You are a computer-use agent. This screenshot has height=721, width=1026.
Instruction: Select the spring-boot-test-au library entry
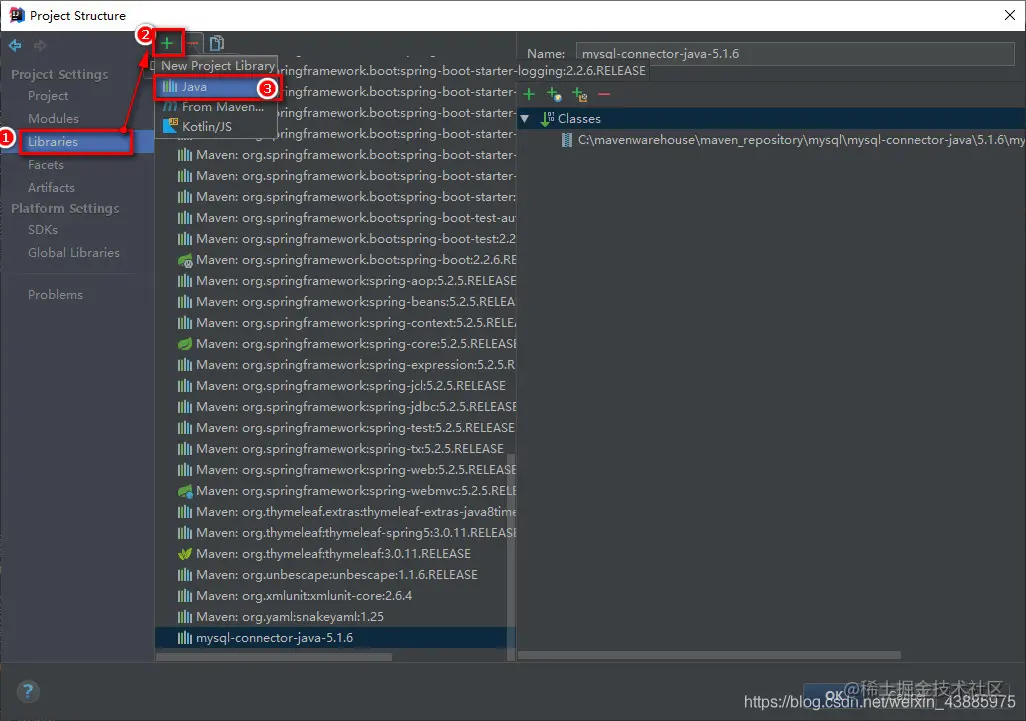coord(355,218)
